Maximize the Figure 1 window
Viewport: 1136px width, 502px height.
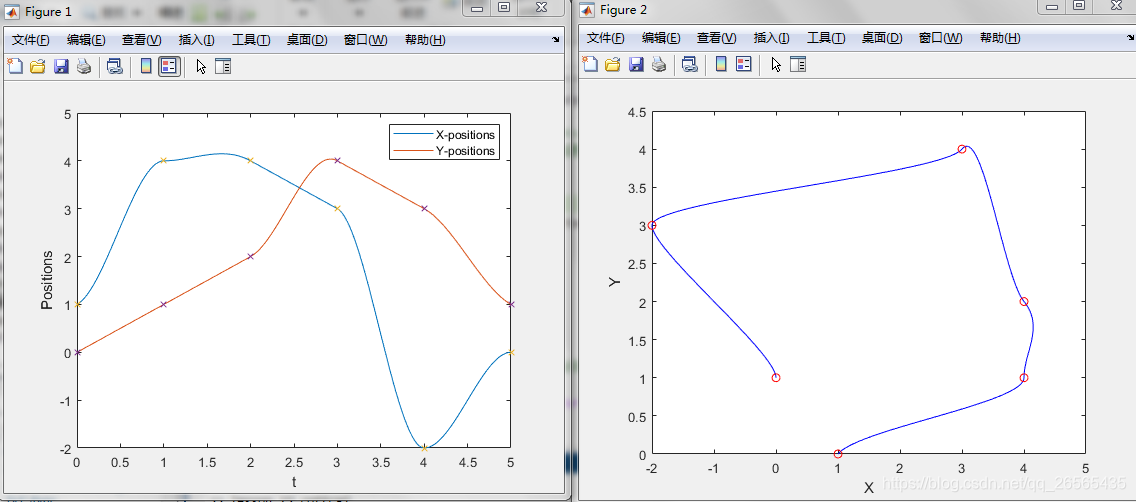[x=504, y=7]
